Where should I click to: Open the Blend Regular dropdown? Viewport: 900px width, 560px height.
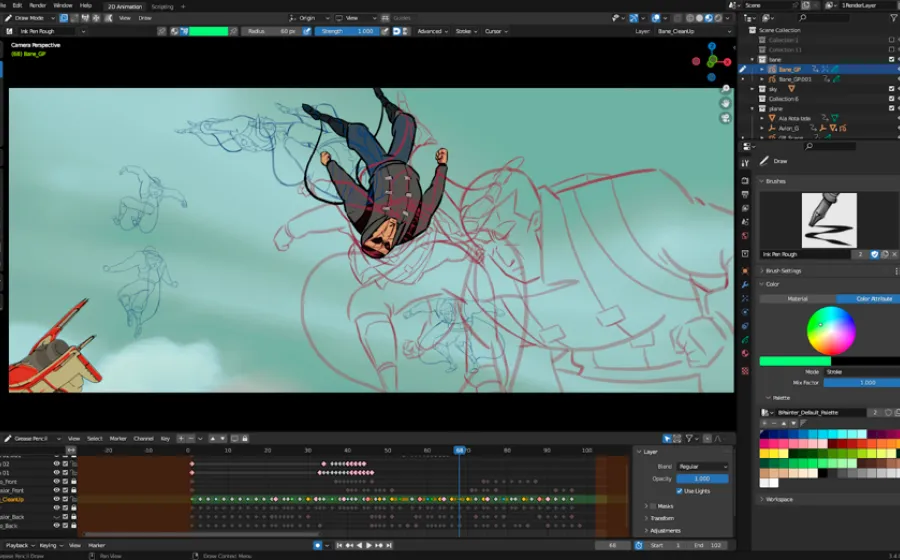(x=703, y=466)
